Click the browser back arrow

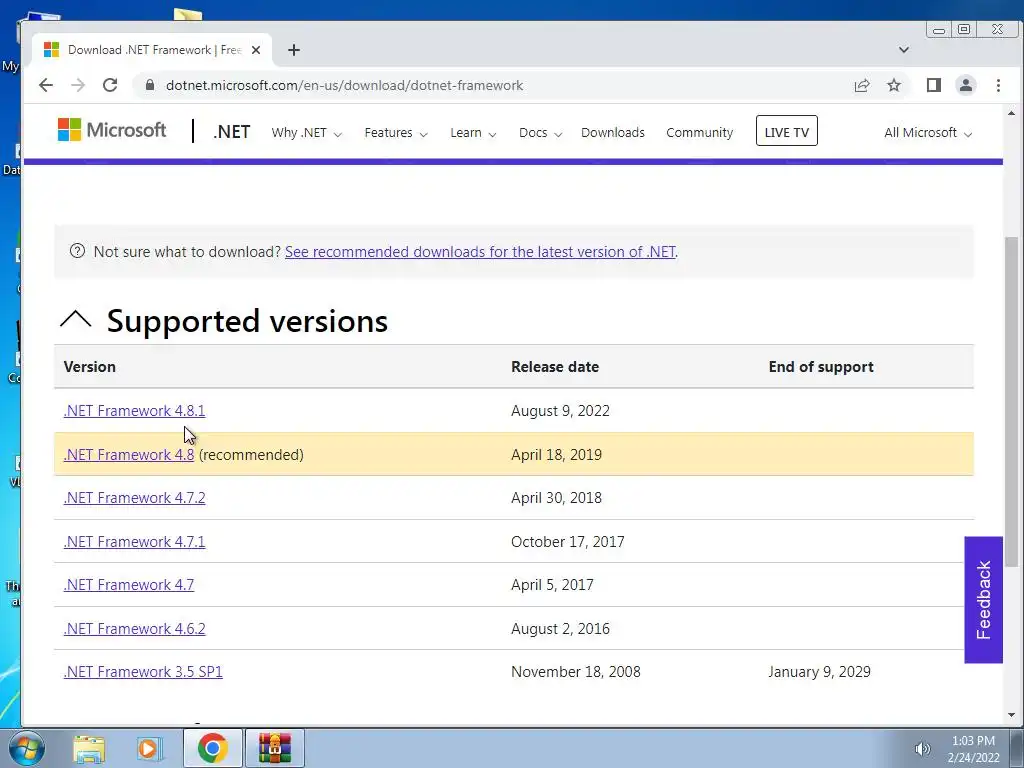(x=46, y=86)
